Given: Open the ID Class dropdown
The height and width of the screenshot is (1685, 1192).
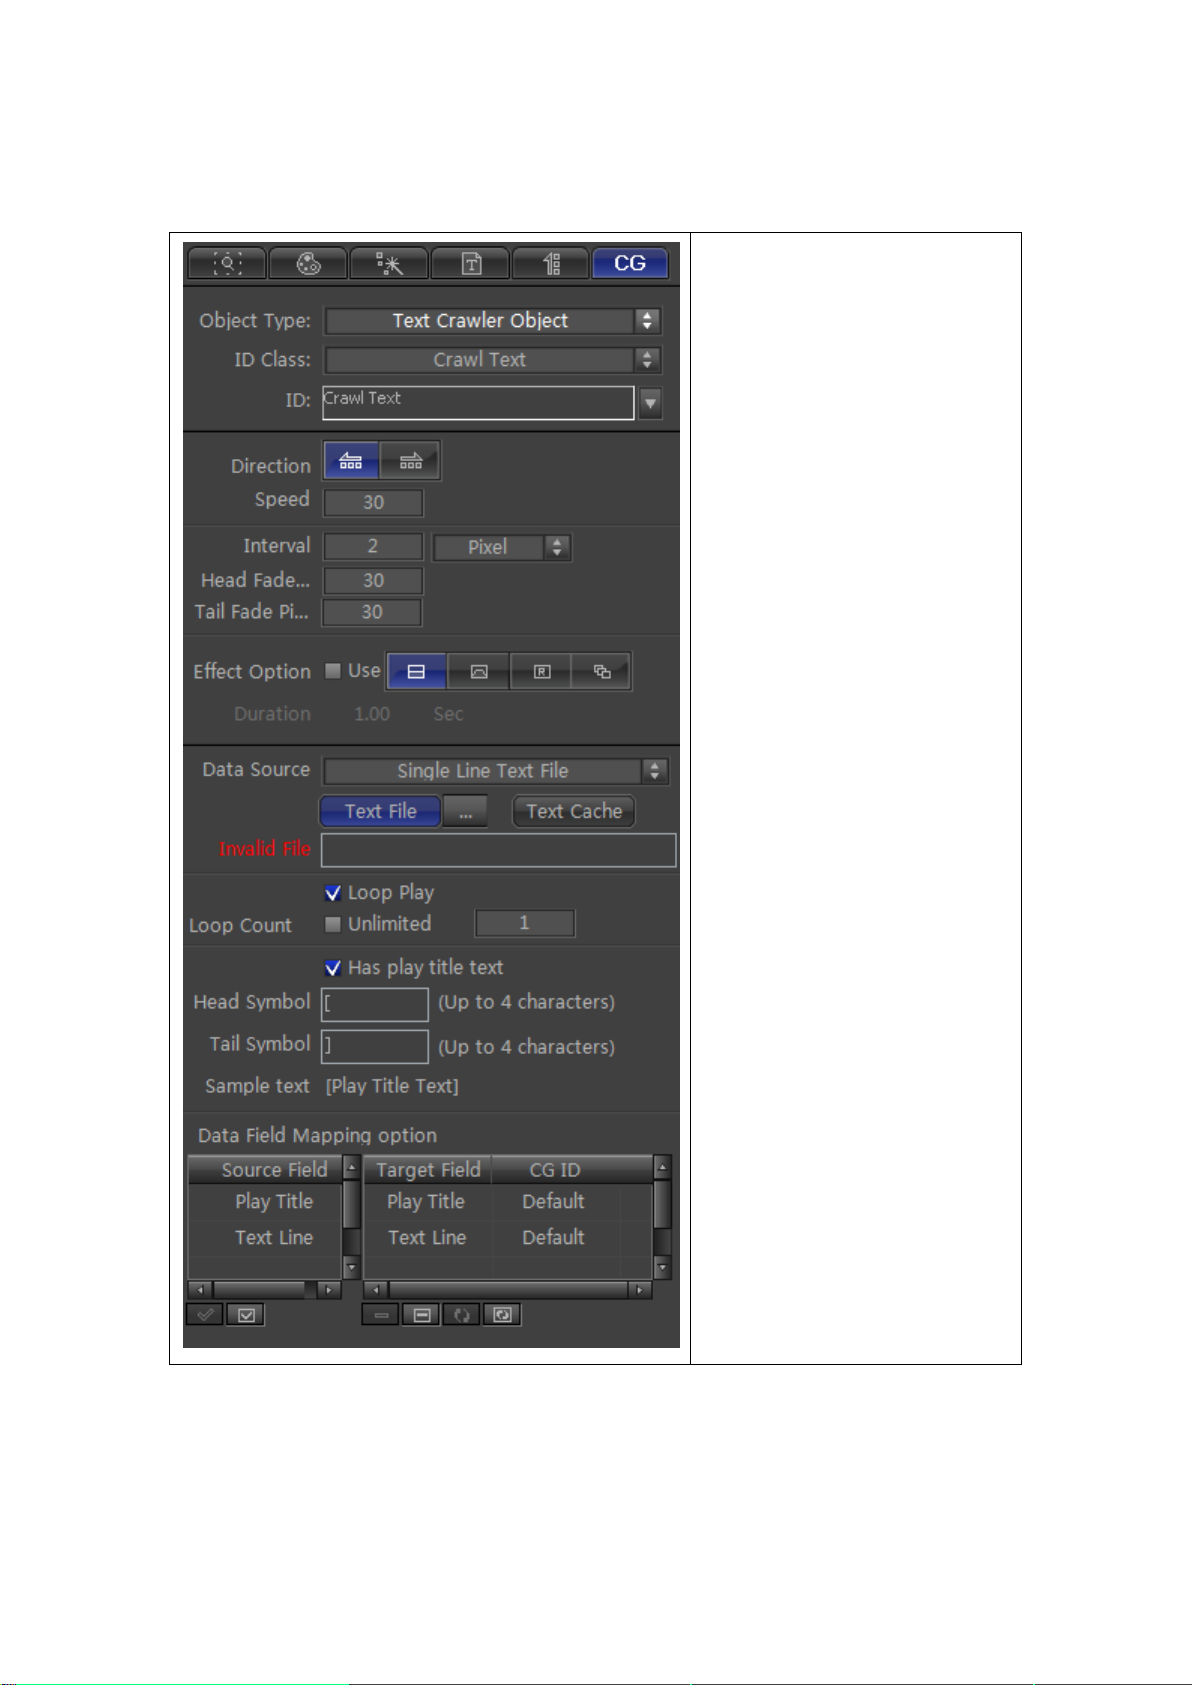Looking at the screenshot, I should 493,360.
